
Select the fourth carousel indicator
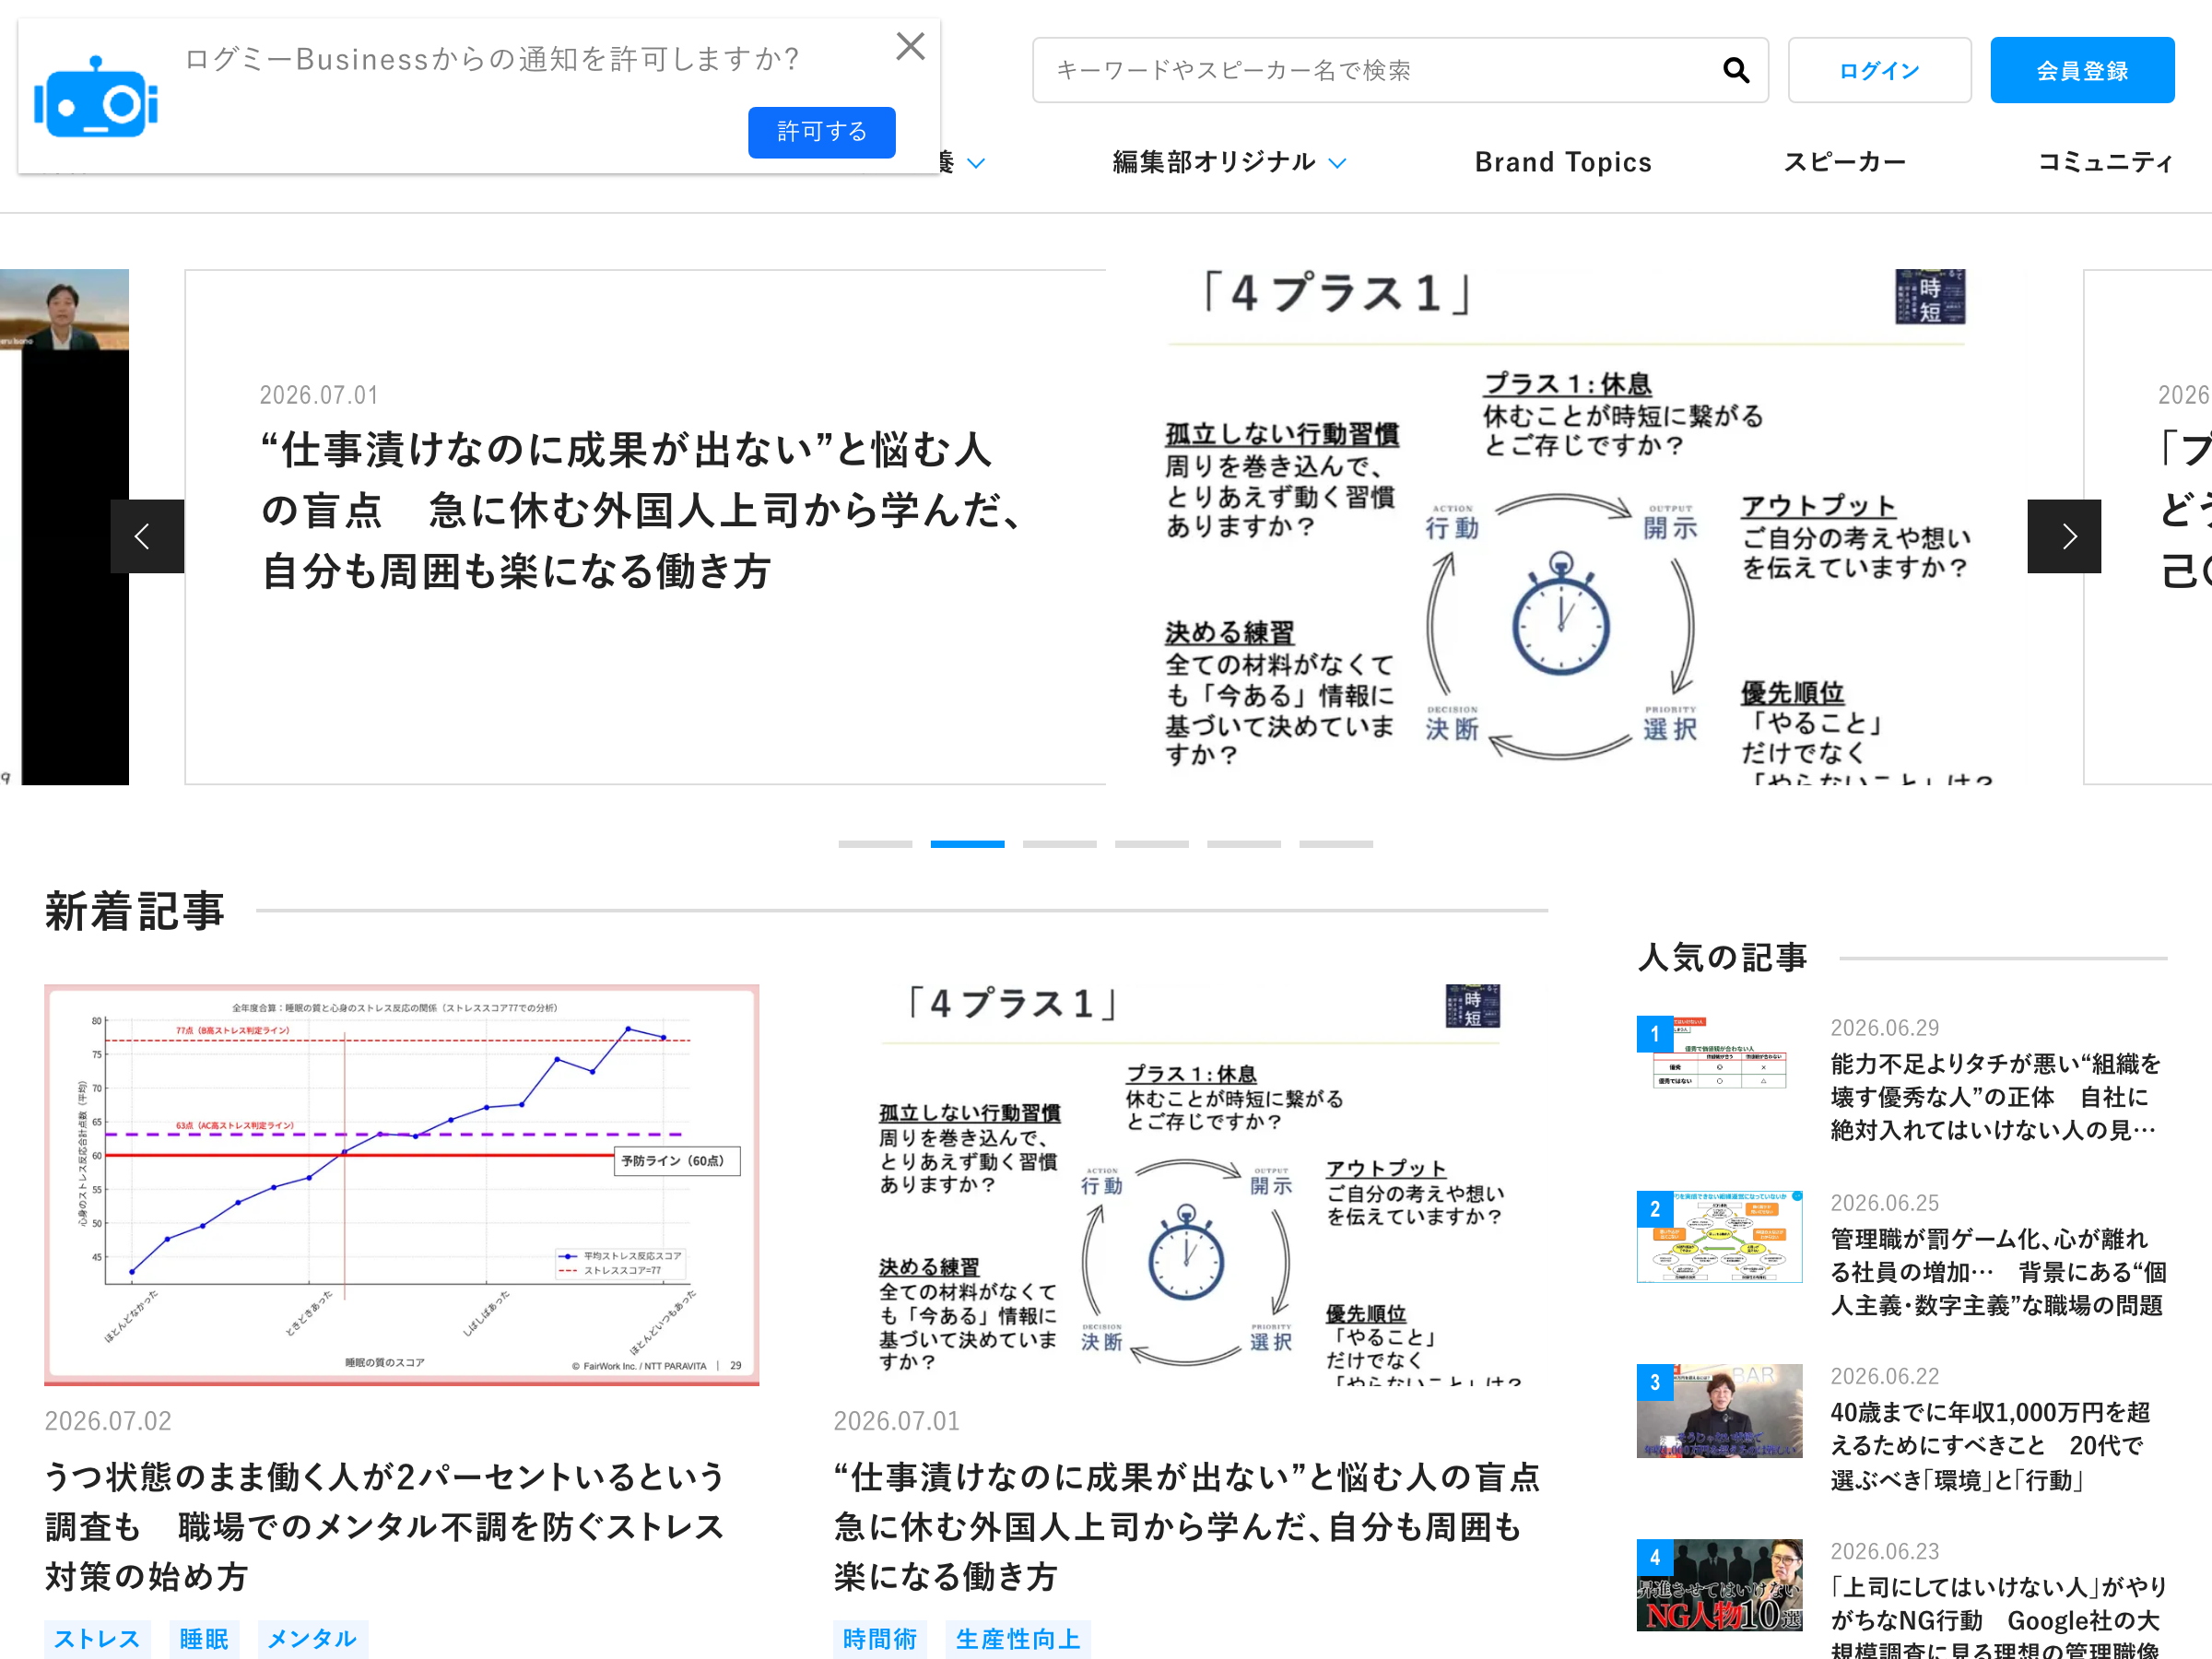coord(1151,844)
